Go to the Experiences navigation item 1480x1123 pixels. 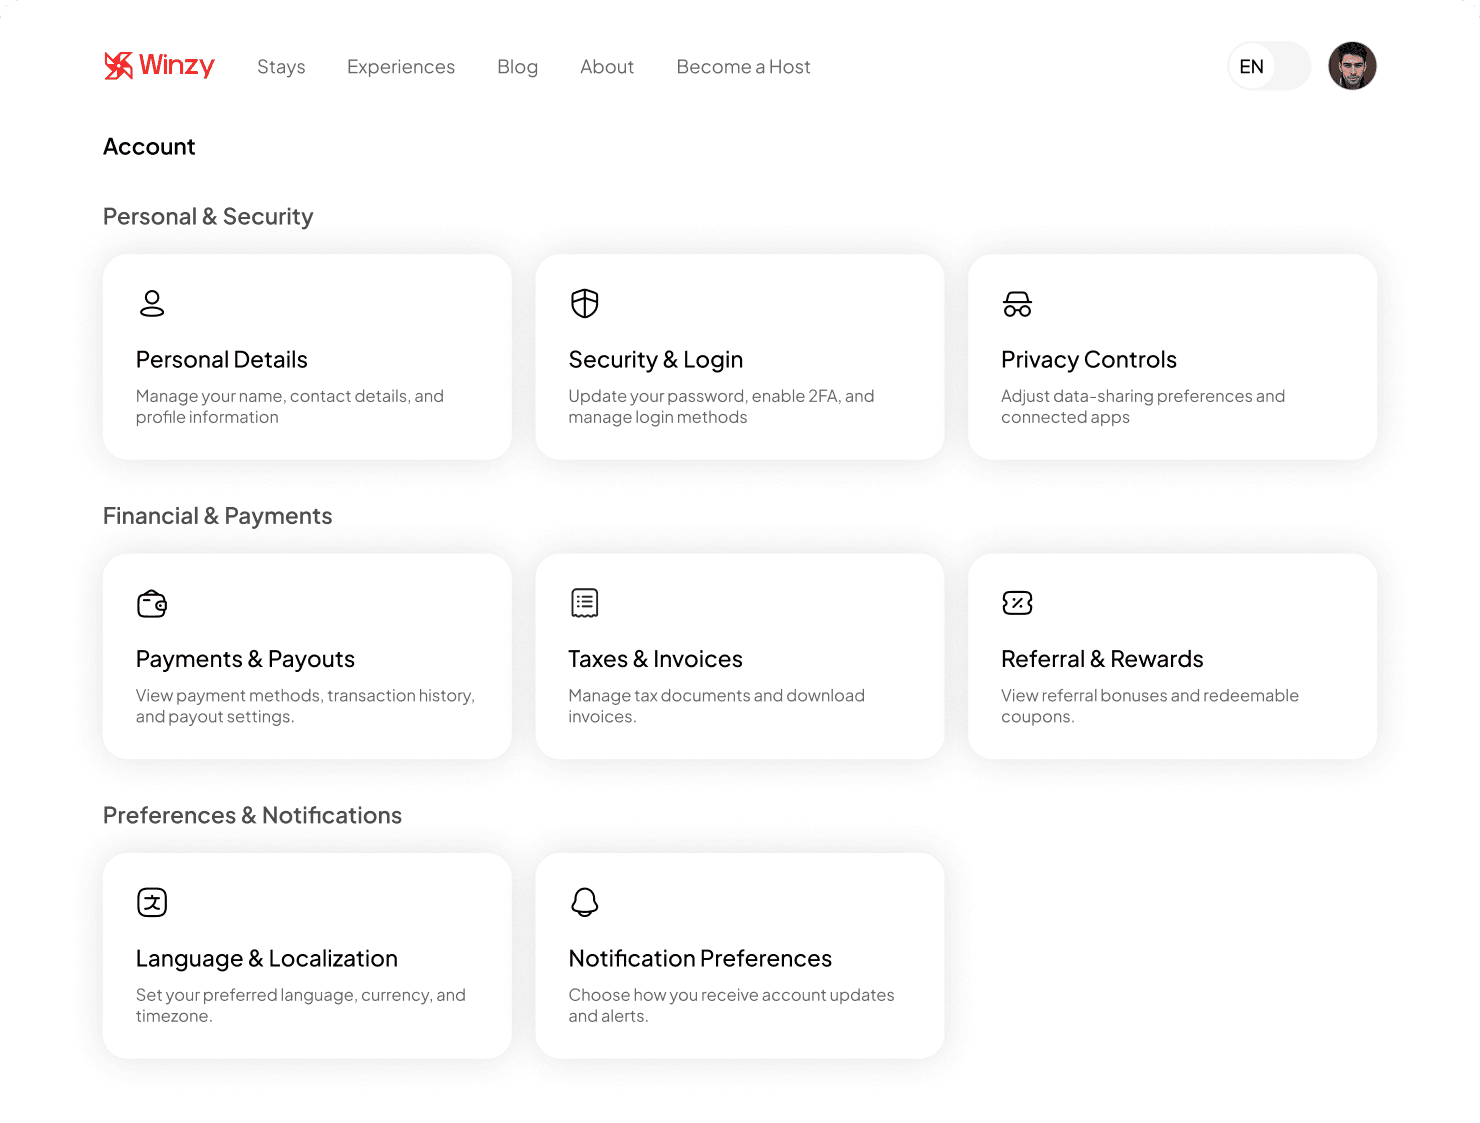coord(401,67)
